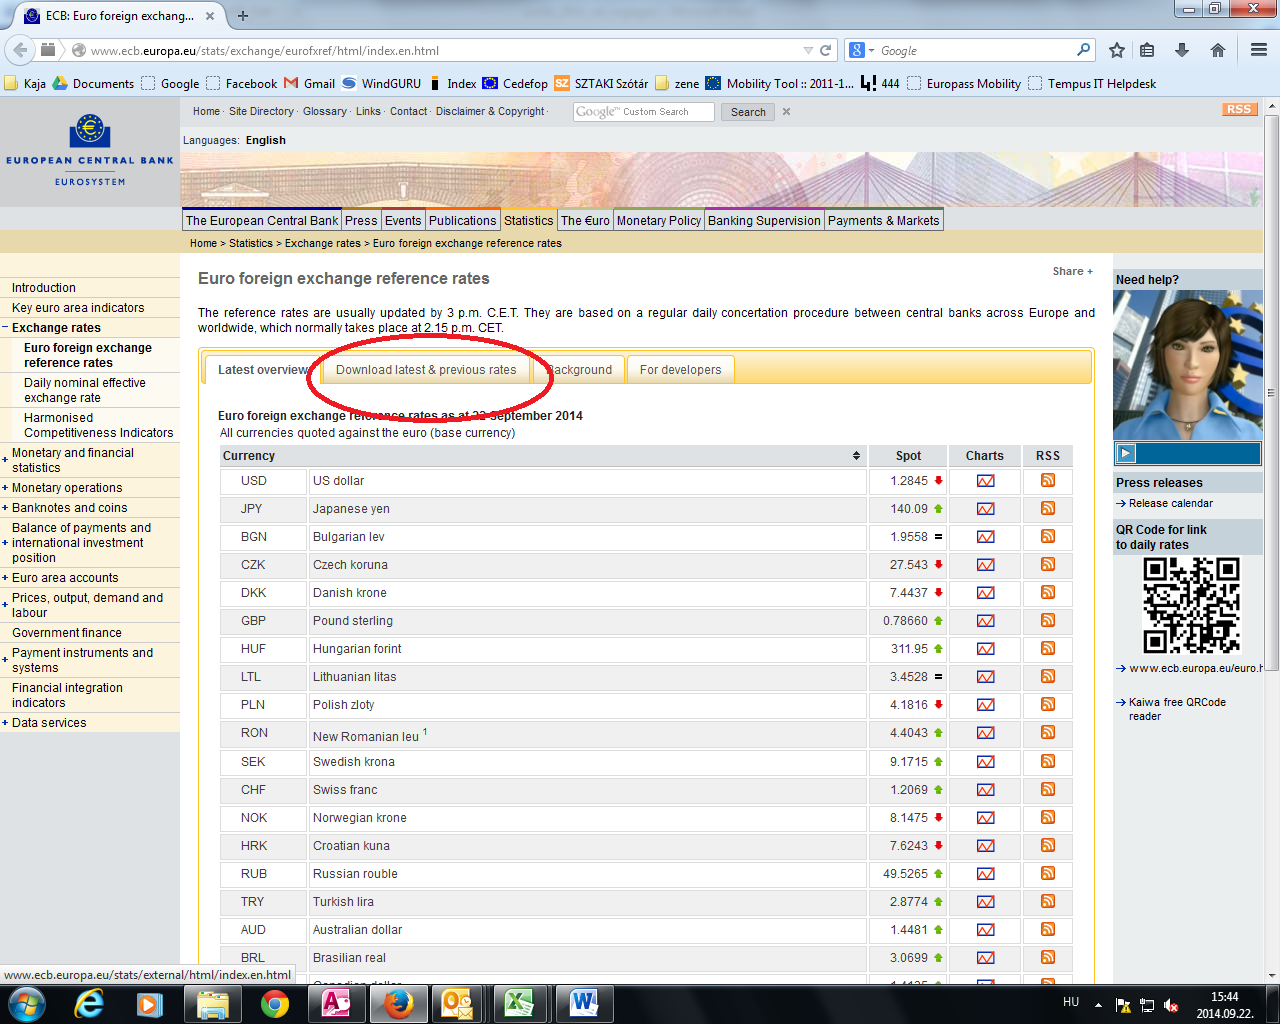
Task: Open the Release calendar link
Action: point(1171,504)
